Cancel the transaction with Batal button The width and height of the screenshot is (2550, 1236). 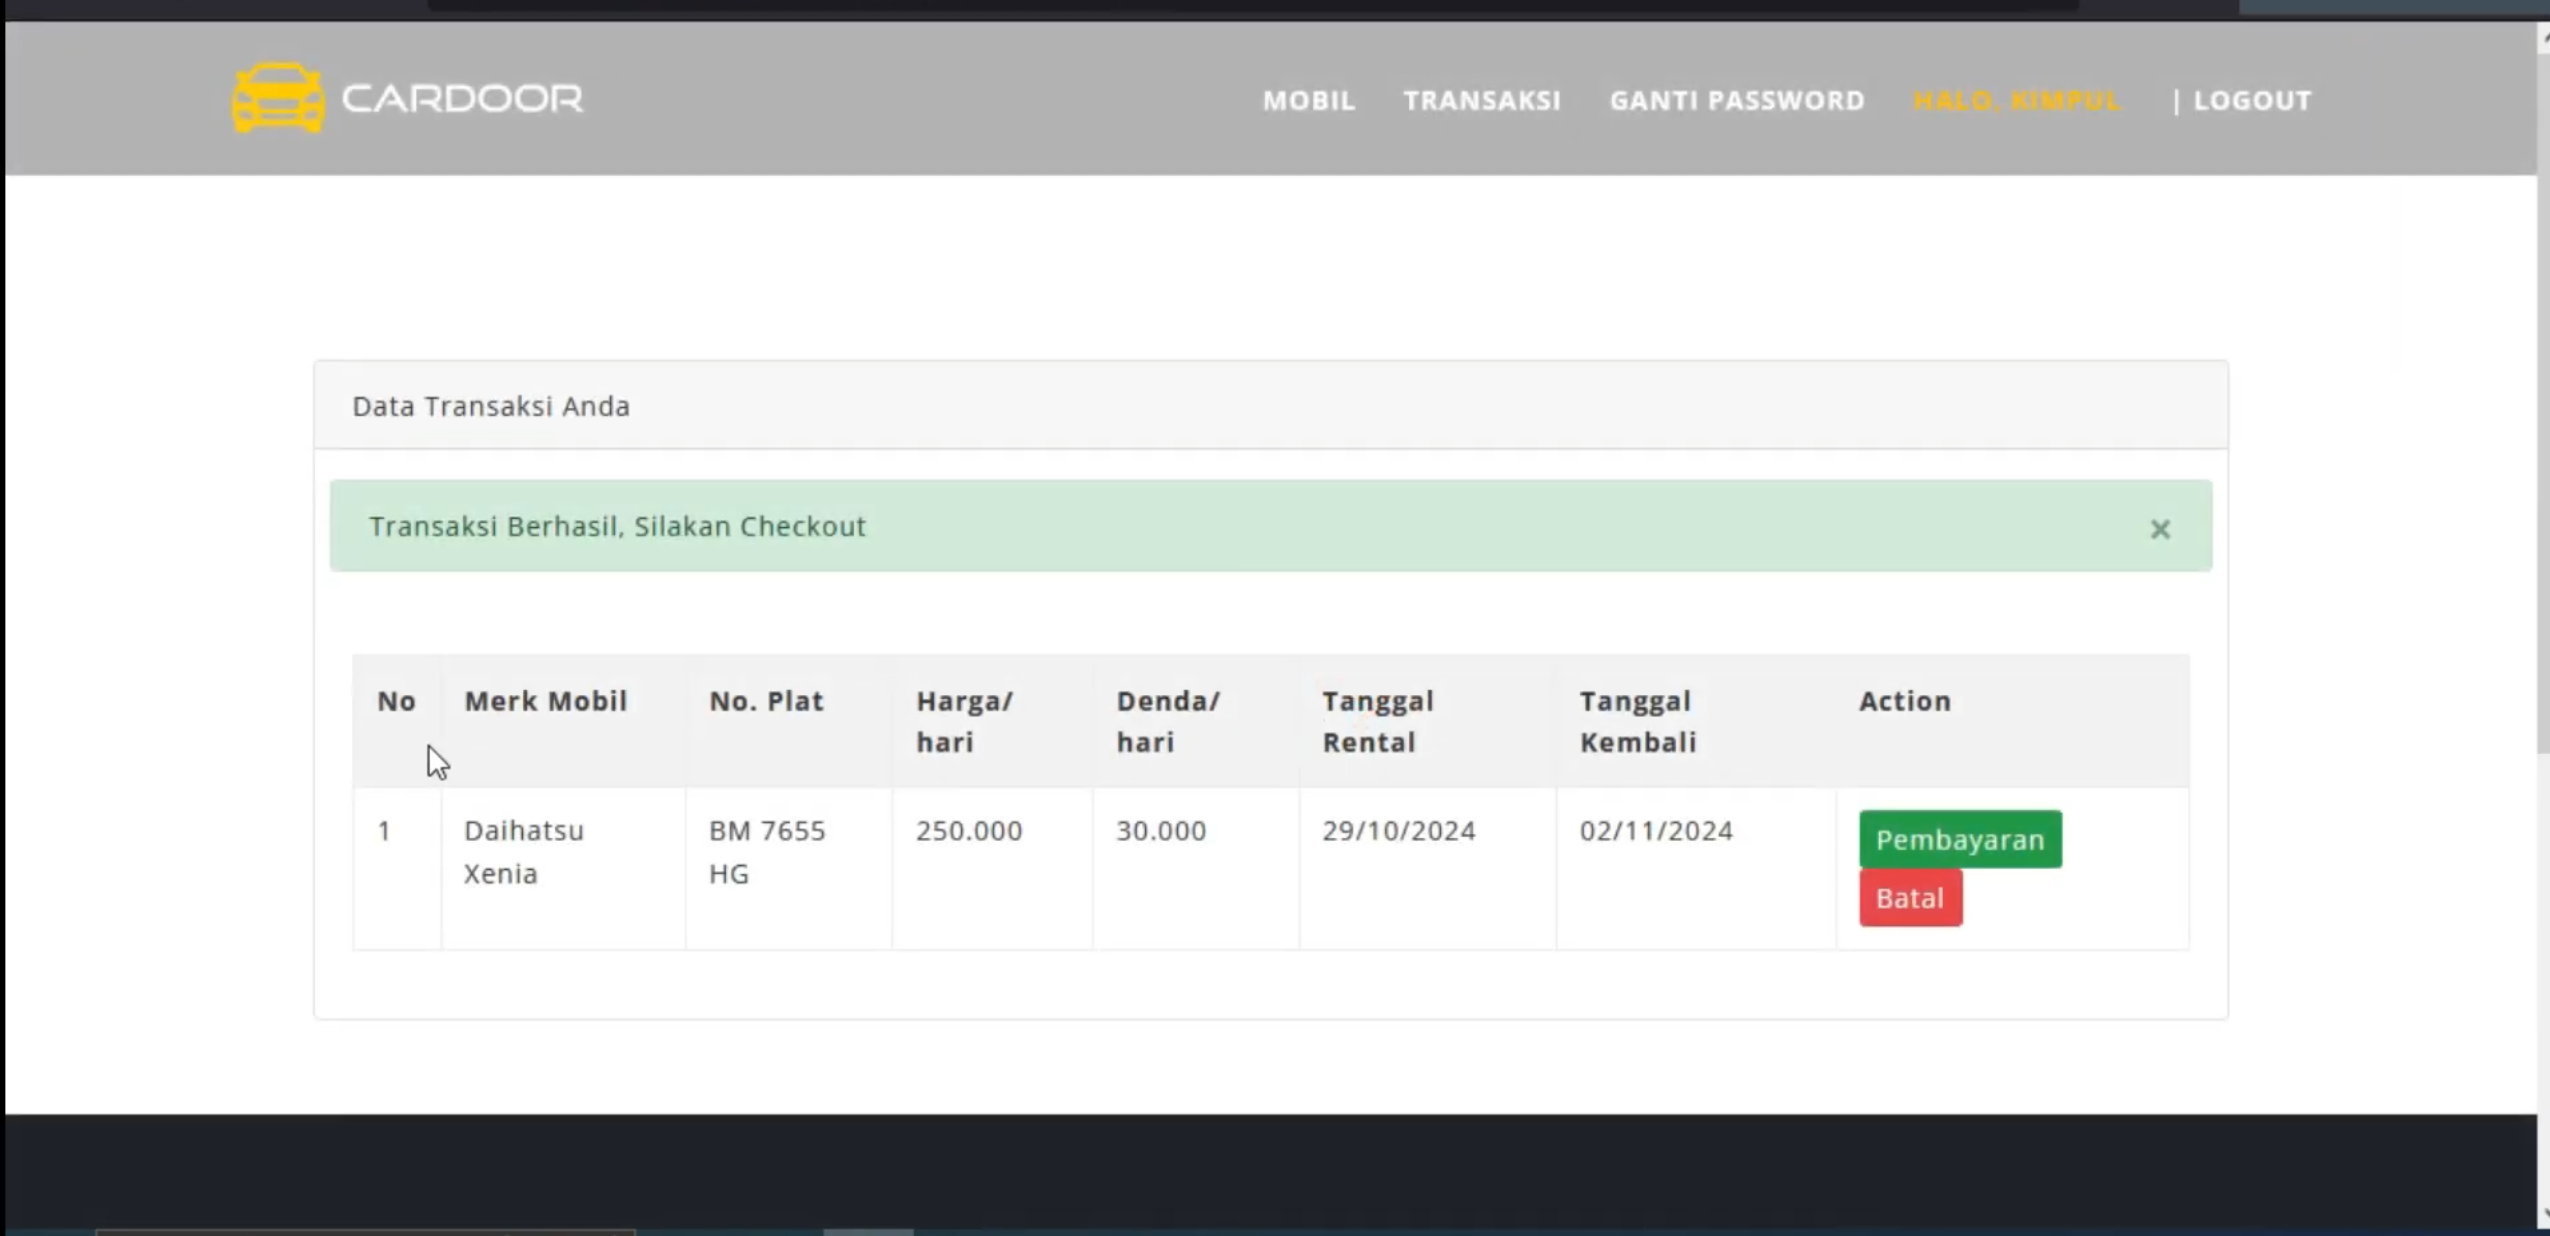1910,898
